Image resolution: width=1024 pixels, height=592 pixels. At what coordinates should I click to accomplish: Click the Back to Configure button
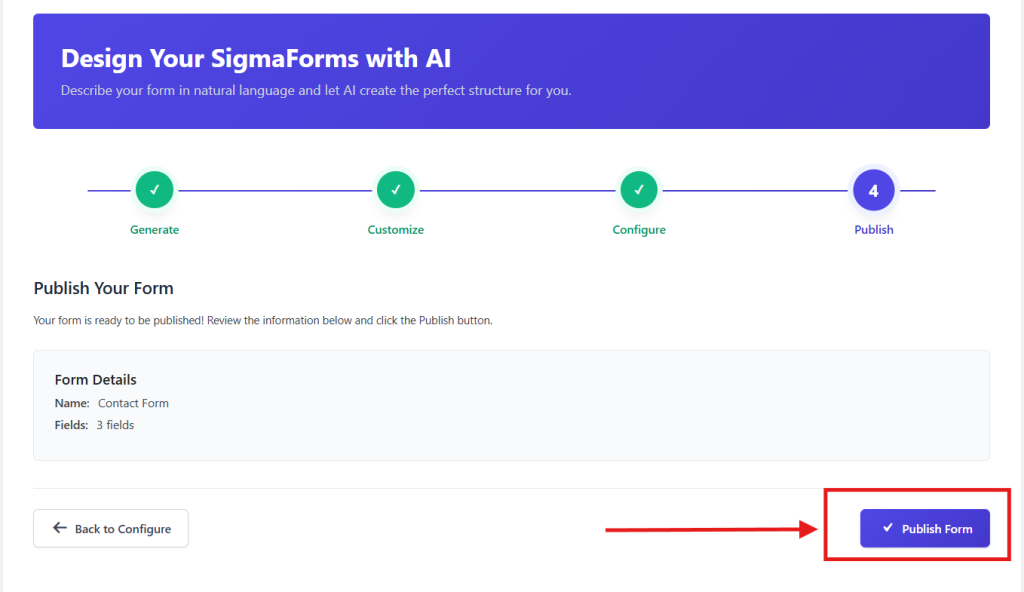[x=110, y=528]
